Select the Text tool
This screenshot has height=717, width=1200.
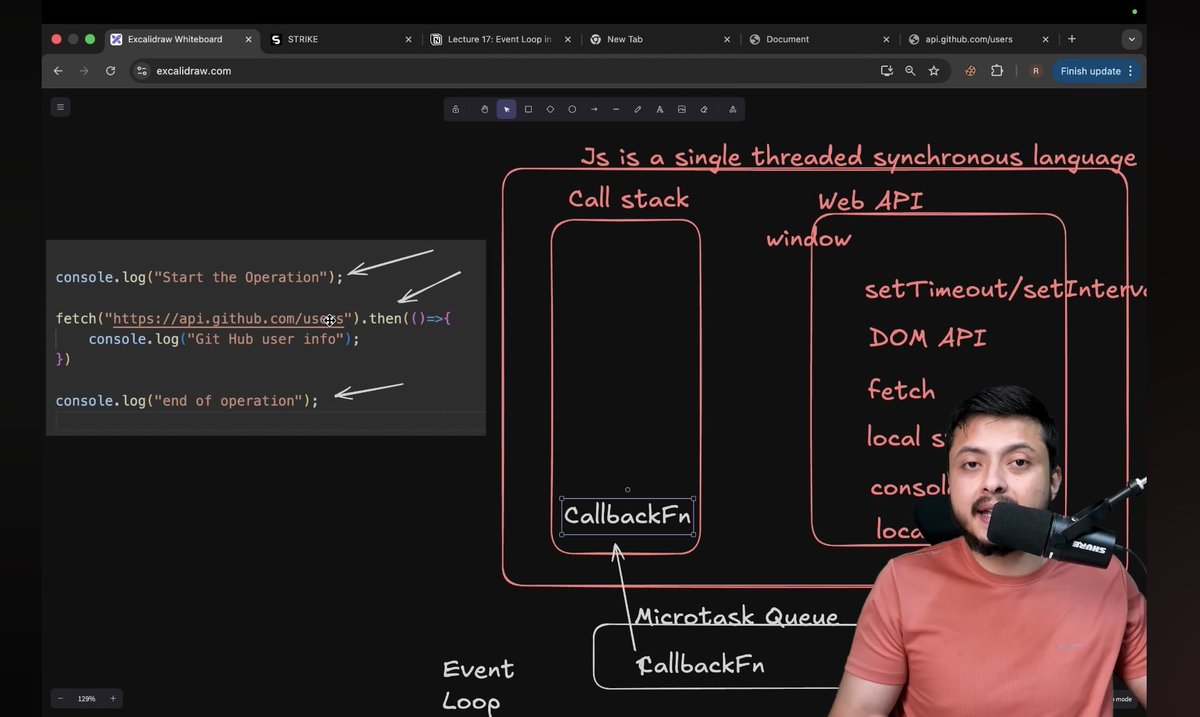pyautogui.click(x=660, y=109)
